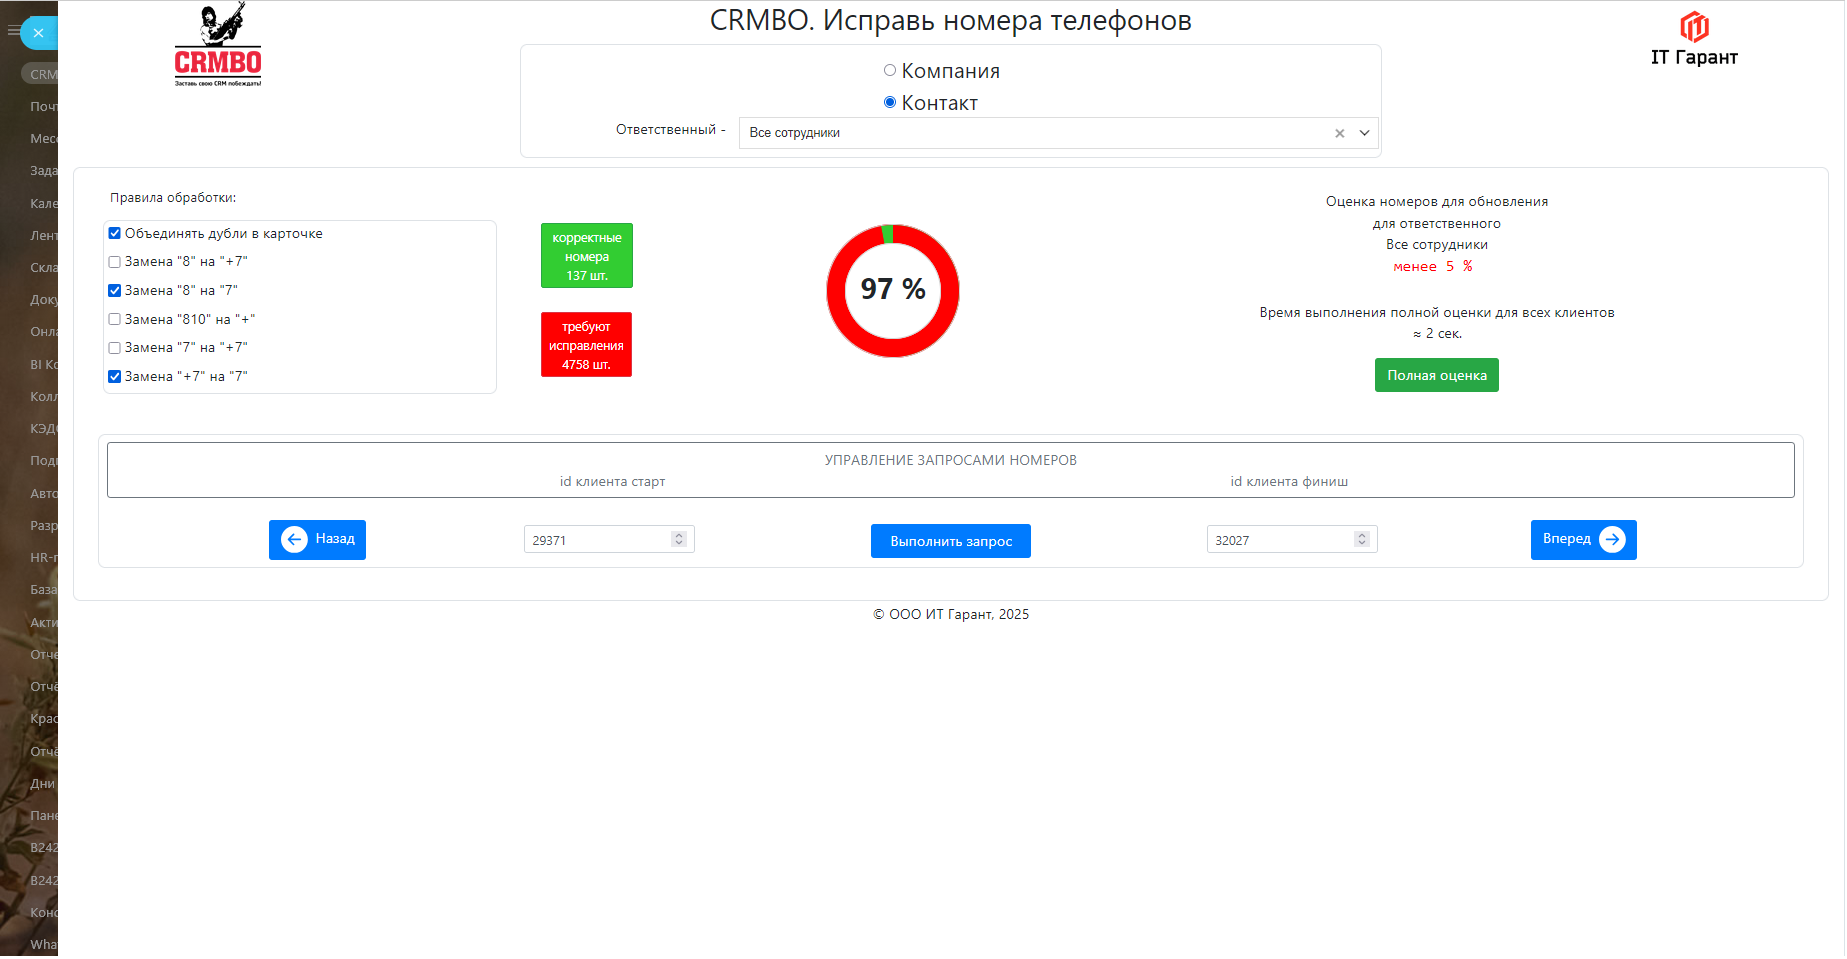1847x959 pixels.
Task: Click the 97 % donut chart
Action: click(892, 291)
